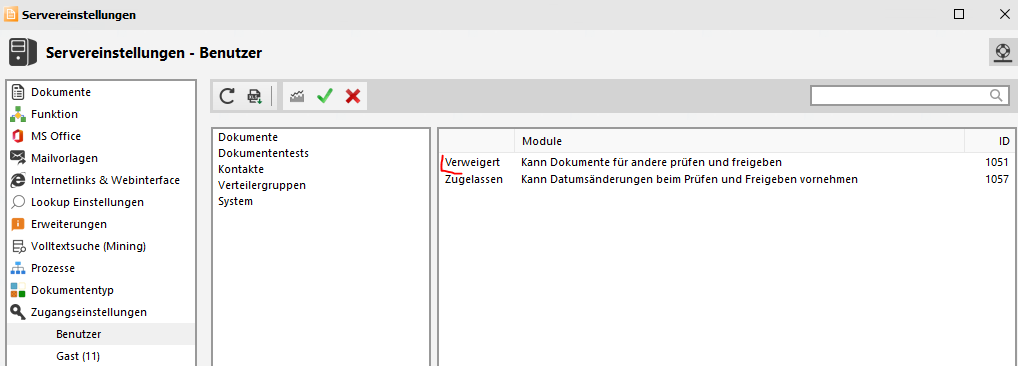Screen dimensions: 1018x366
Task: Click the Funktion hierarchy icon
Action: pos(18,114)
